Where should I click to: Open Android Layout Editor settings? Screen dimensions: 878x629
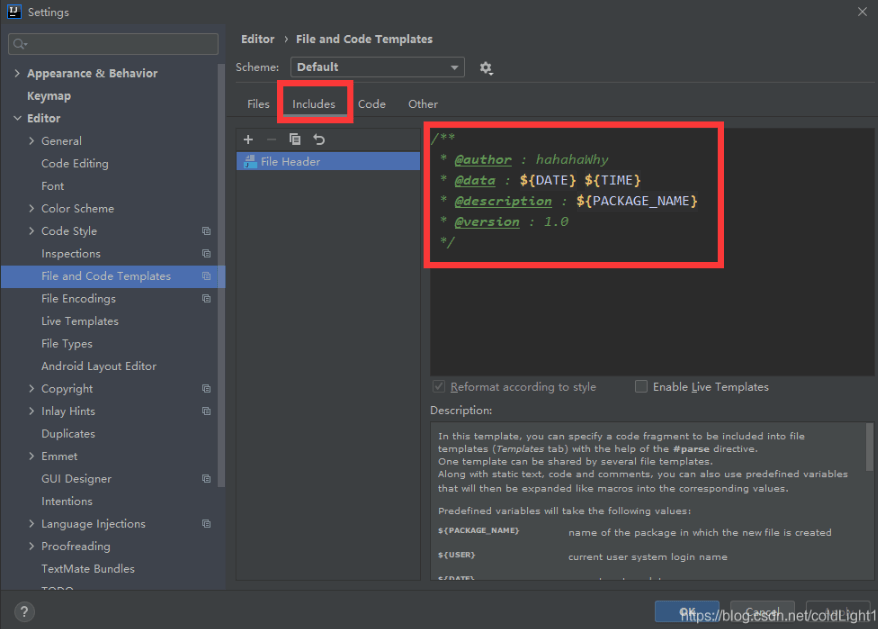[x=99, y=366]
